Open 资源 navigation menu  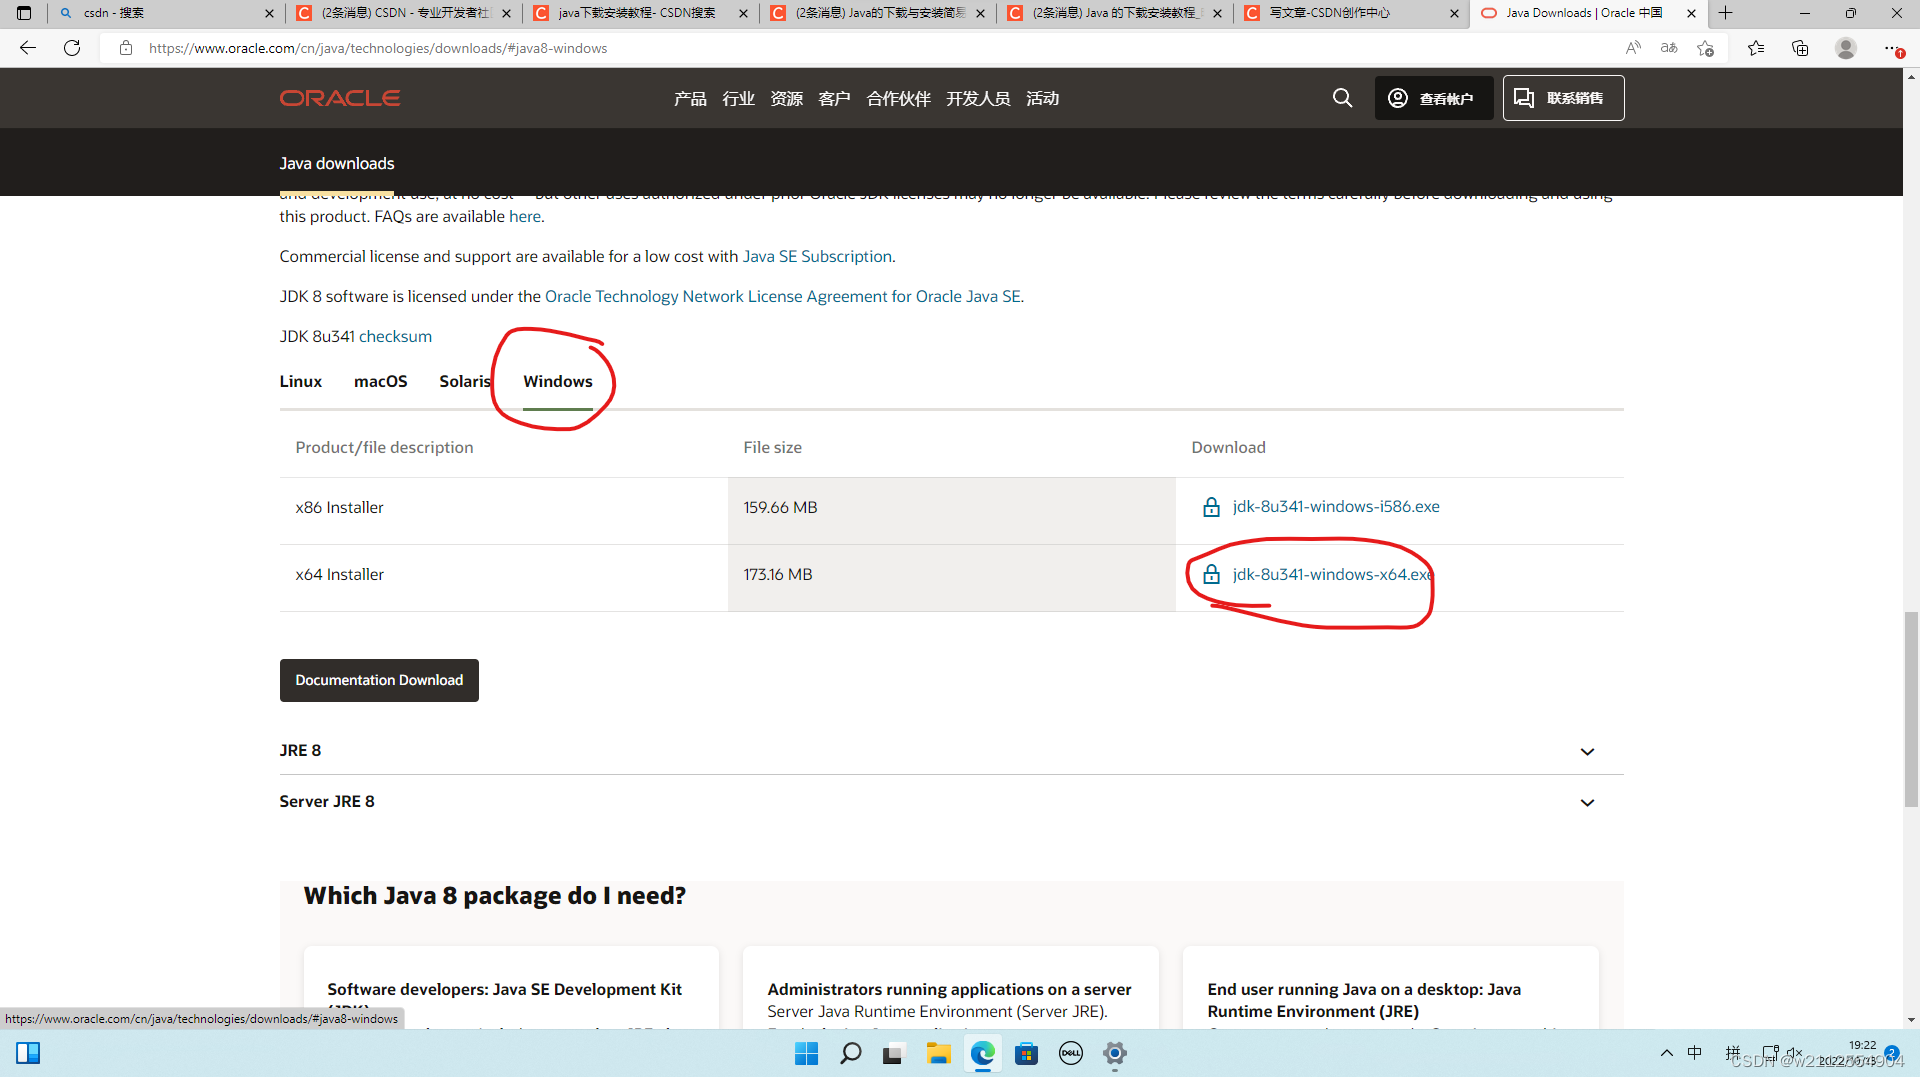pos(786,98)
